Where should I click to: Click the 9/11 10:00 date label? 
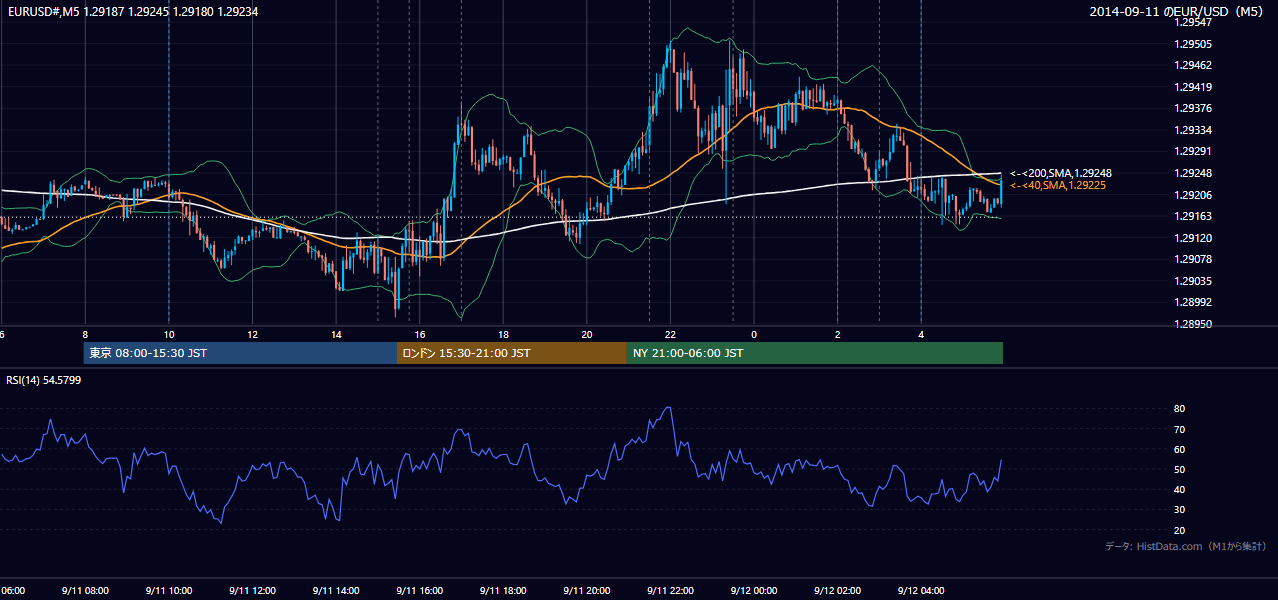[169, 590]
